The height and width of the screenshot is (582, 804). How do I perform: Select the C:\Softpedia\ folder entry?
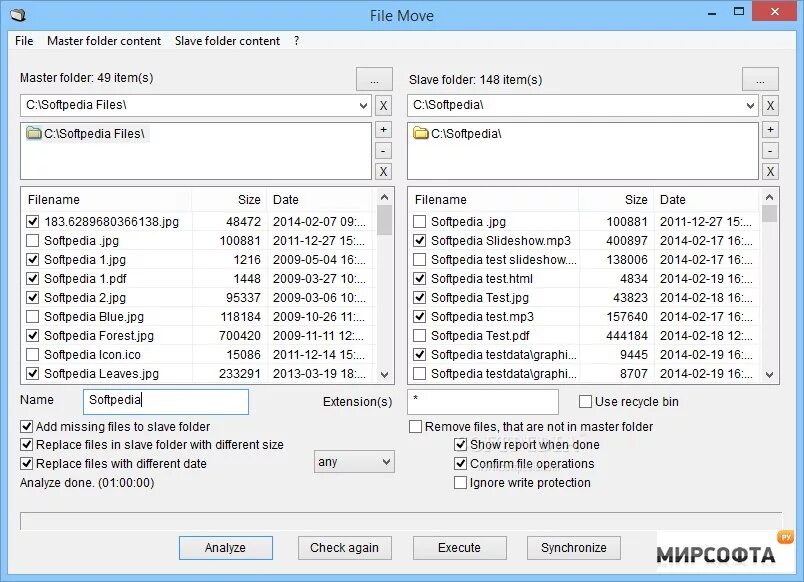coord(460,133)
